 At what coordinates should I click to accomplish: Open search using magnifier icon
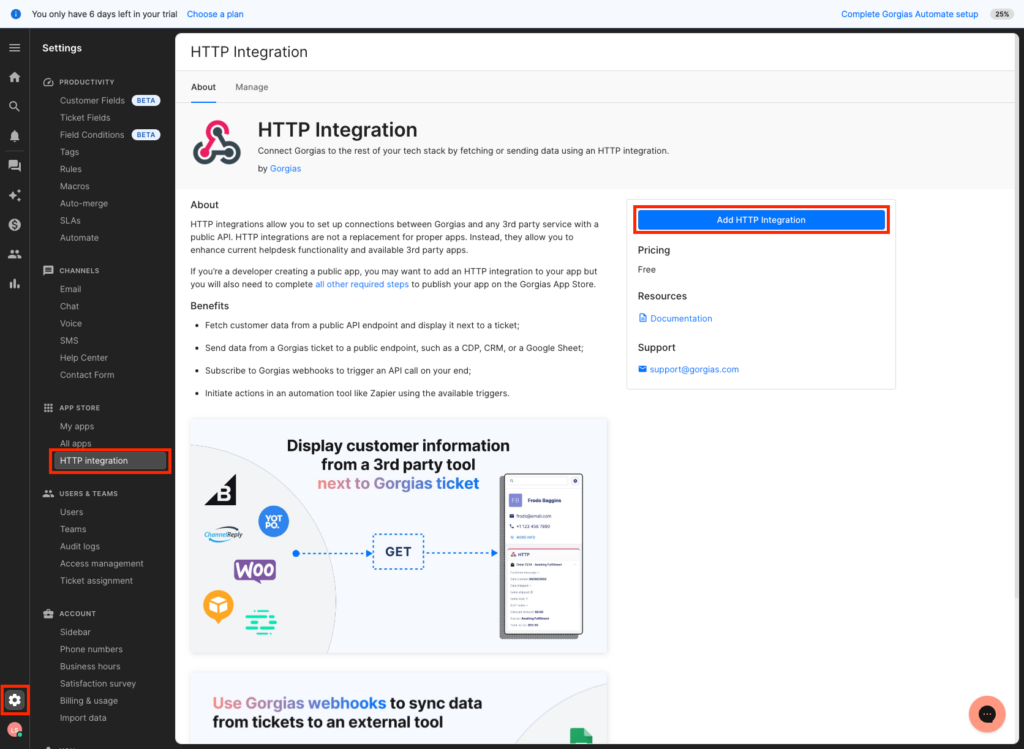[14, 106]
